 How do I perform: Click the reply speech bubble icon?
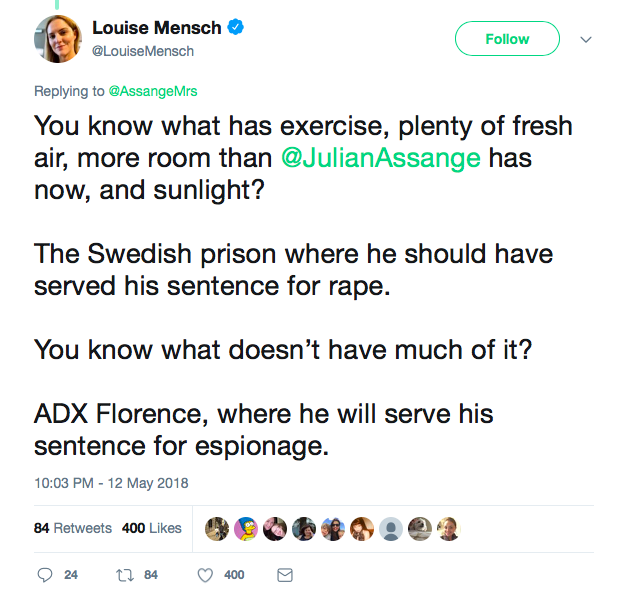(x=45, y=575)
